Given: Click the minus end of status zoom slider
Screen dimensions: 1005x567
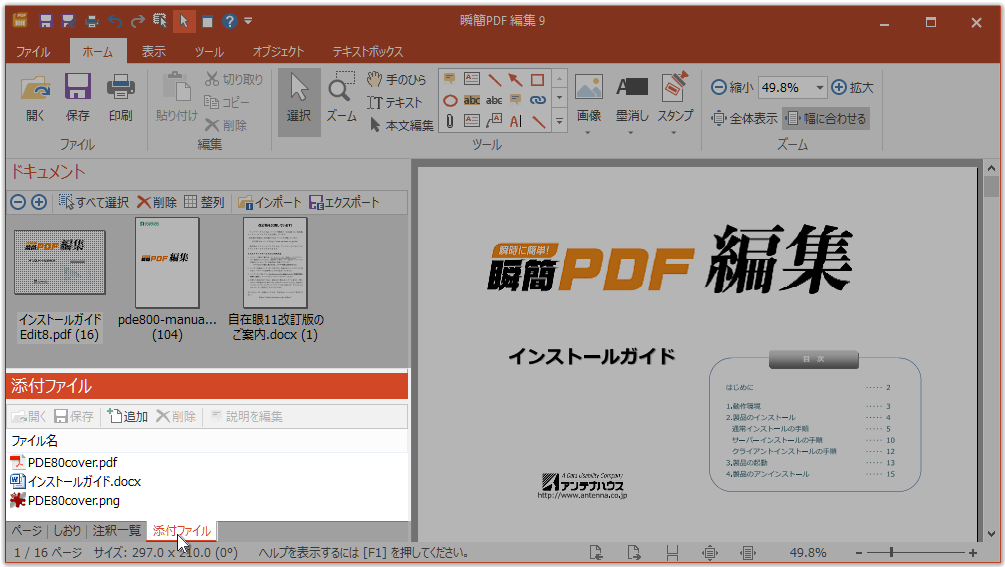Looking at the screenshot, I should click(x=859, y=552).
